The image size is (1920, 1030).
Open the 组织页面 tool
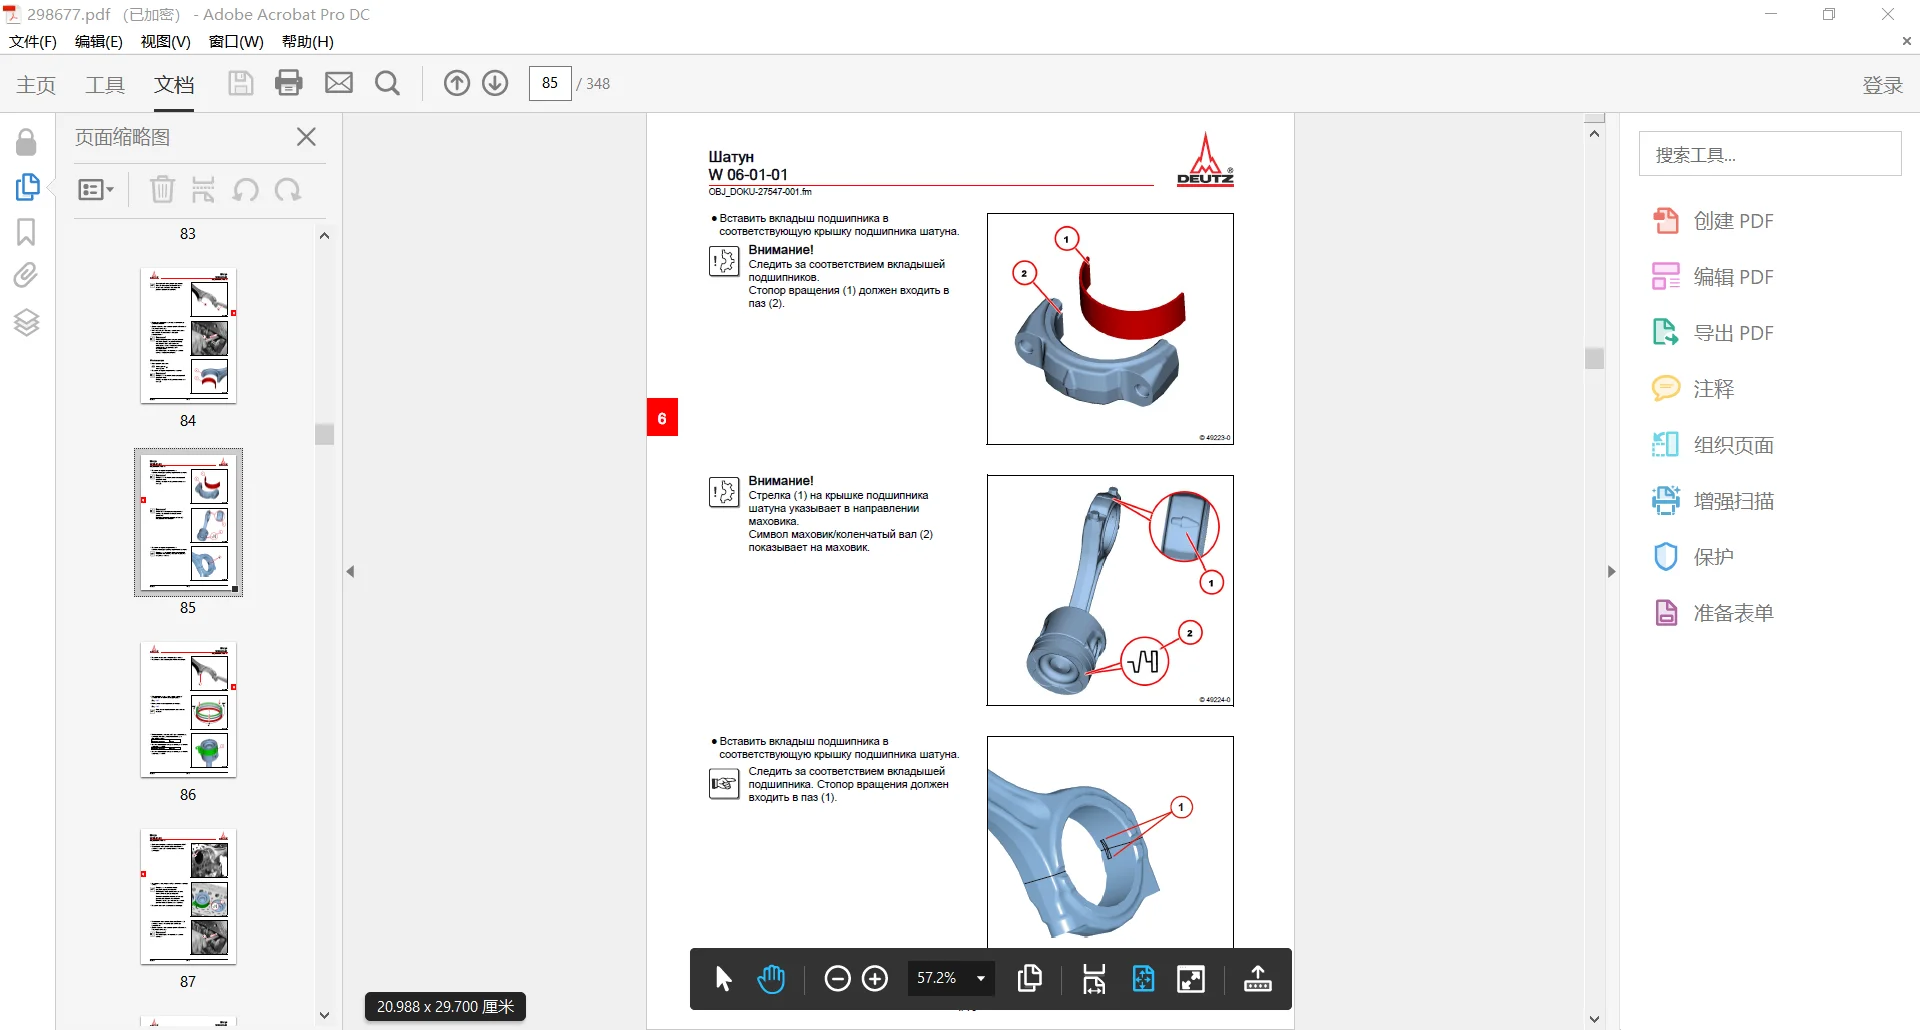(x=1714, y=445)
